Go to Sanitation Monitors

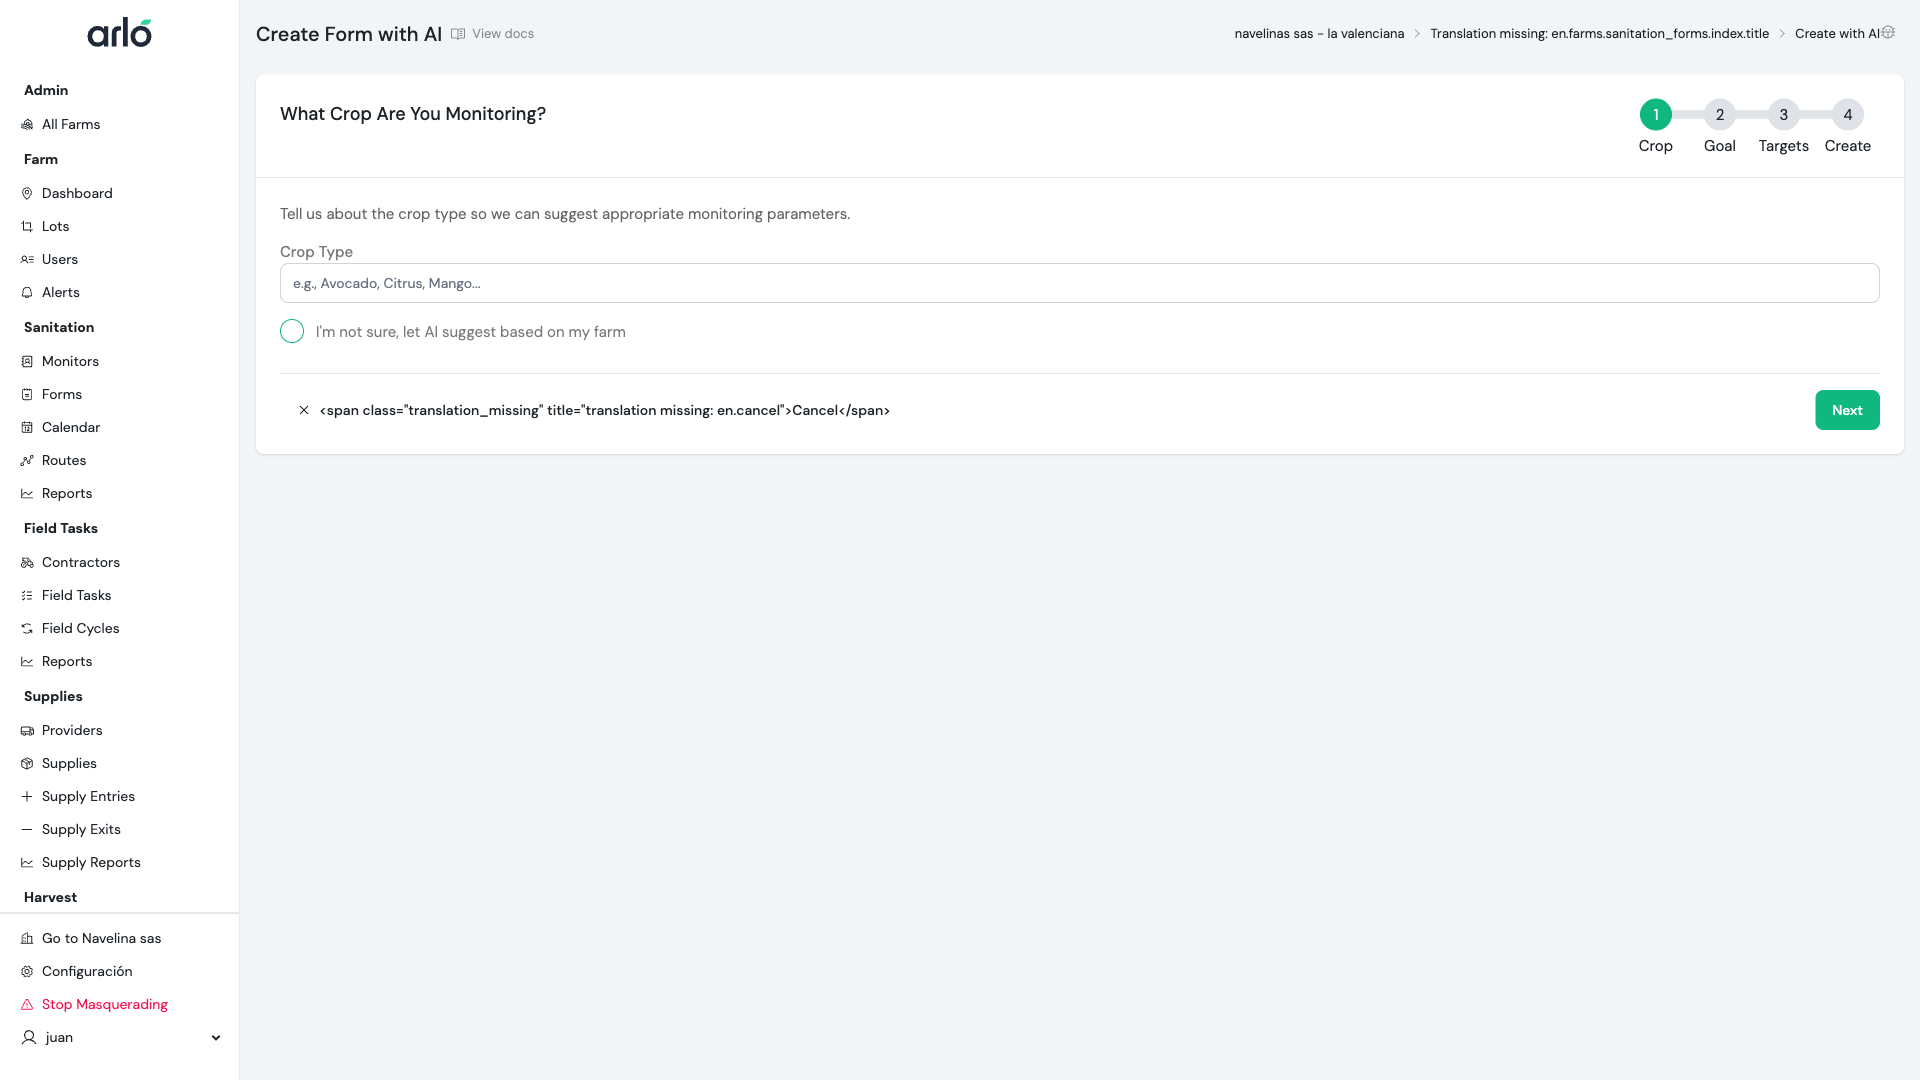tap(70, 361)
